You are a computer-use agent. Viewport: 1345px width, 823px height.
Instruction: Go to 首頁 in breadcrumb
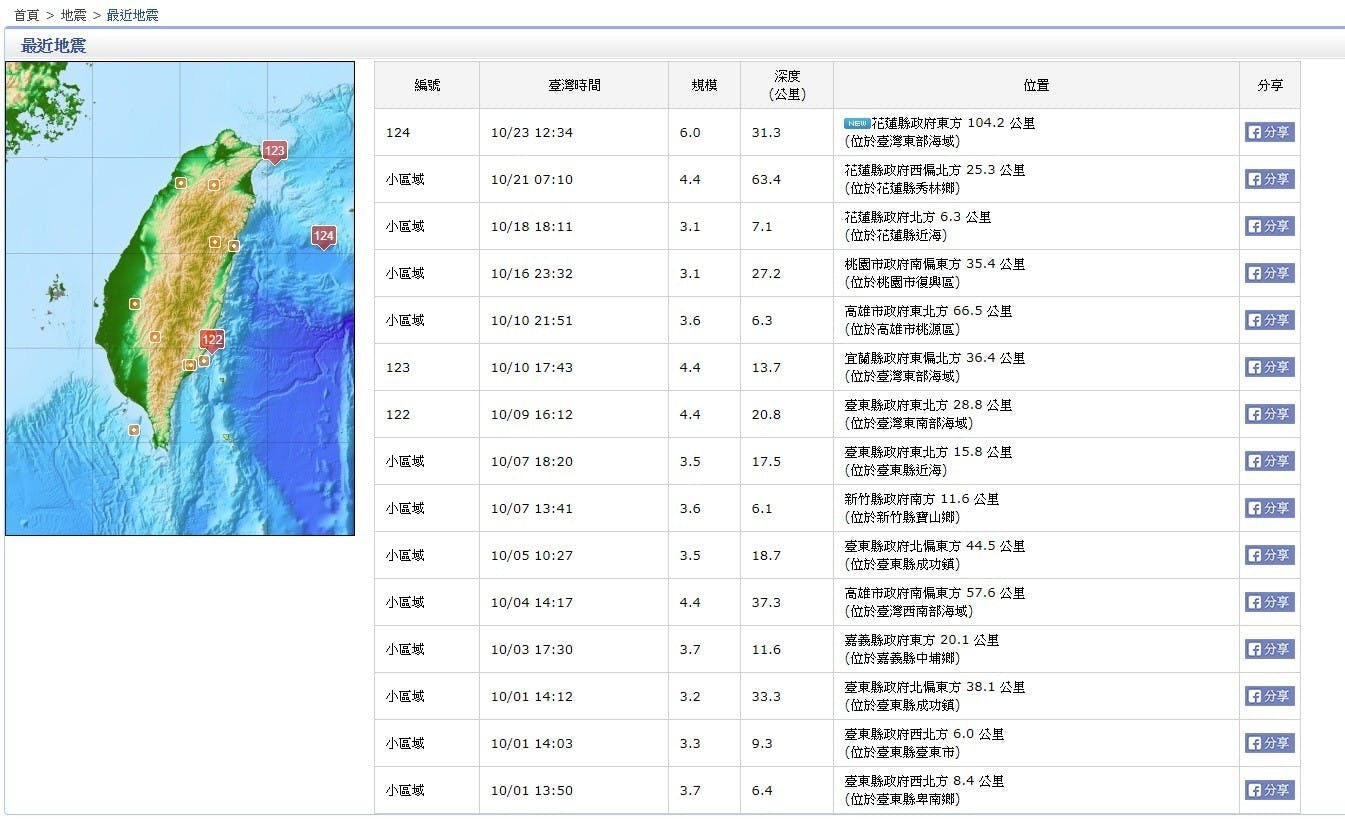(27, 15)
